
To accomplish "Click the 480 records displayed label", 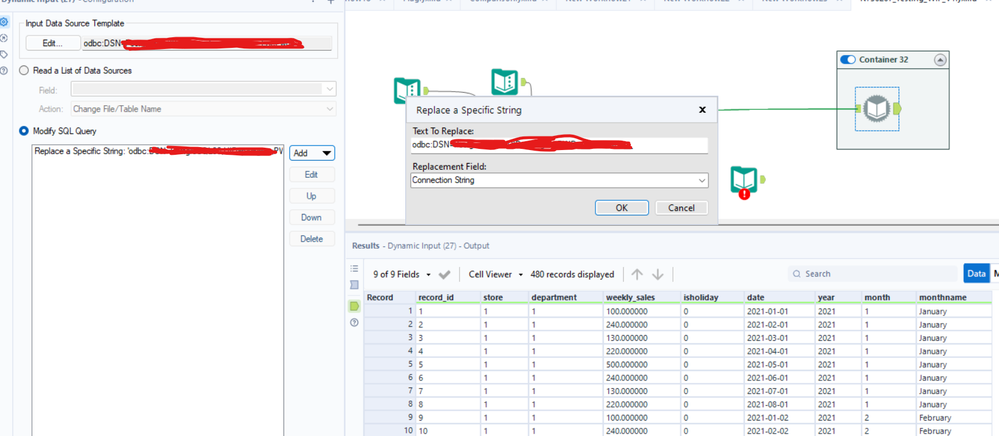I will (572, 274).
